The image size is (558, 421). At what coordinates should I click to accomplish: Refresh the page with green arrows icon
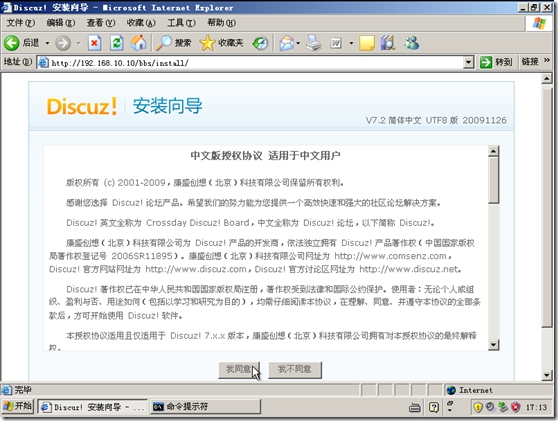coord(117,43)
